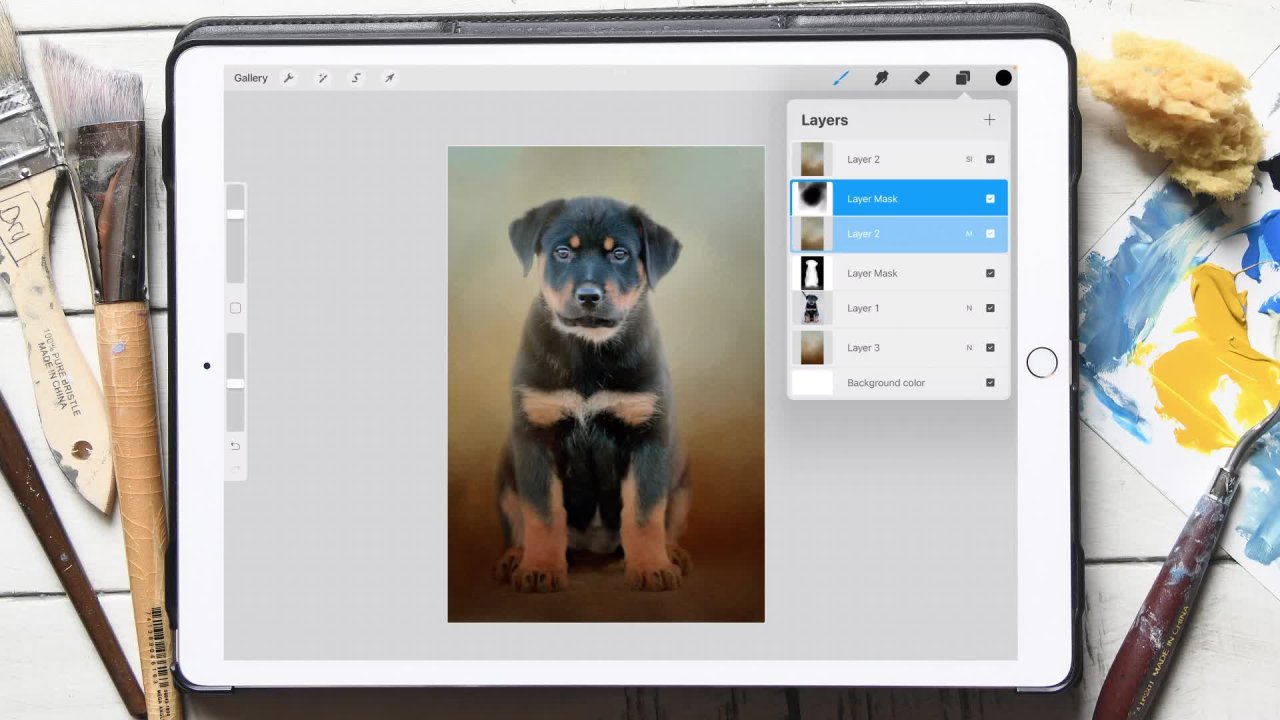Select the Smudge tool
The width and height of the screenshot is (1280, 720).
tap(881, 78)
